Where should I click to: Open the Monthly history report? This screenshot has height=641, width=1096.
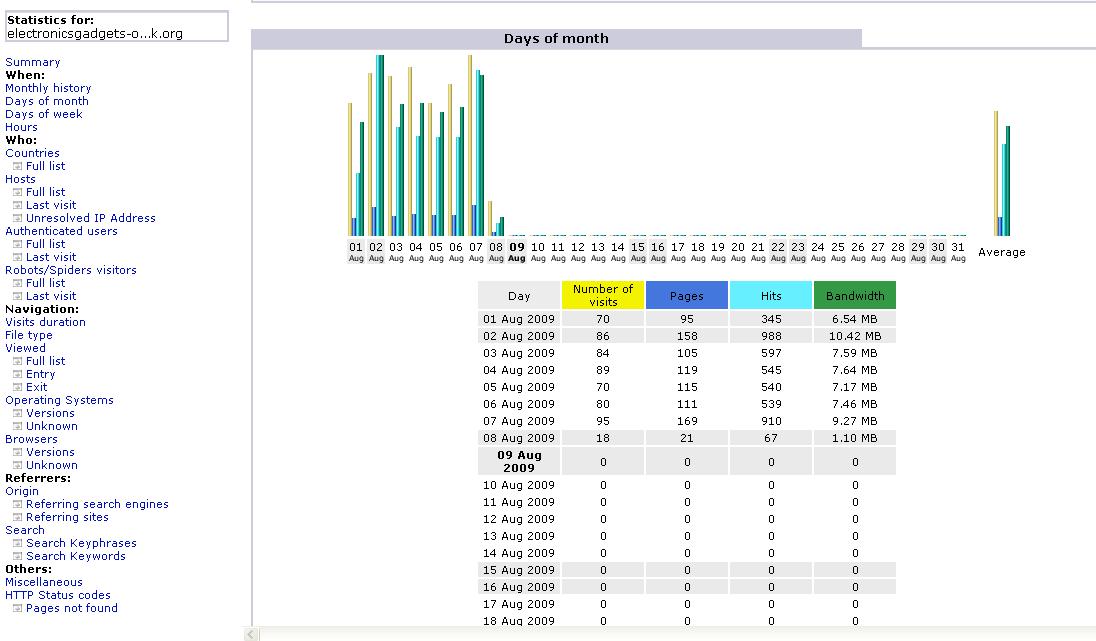(48, 88)
